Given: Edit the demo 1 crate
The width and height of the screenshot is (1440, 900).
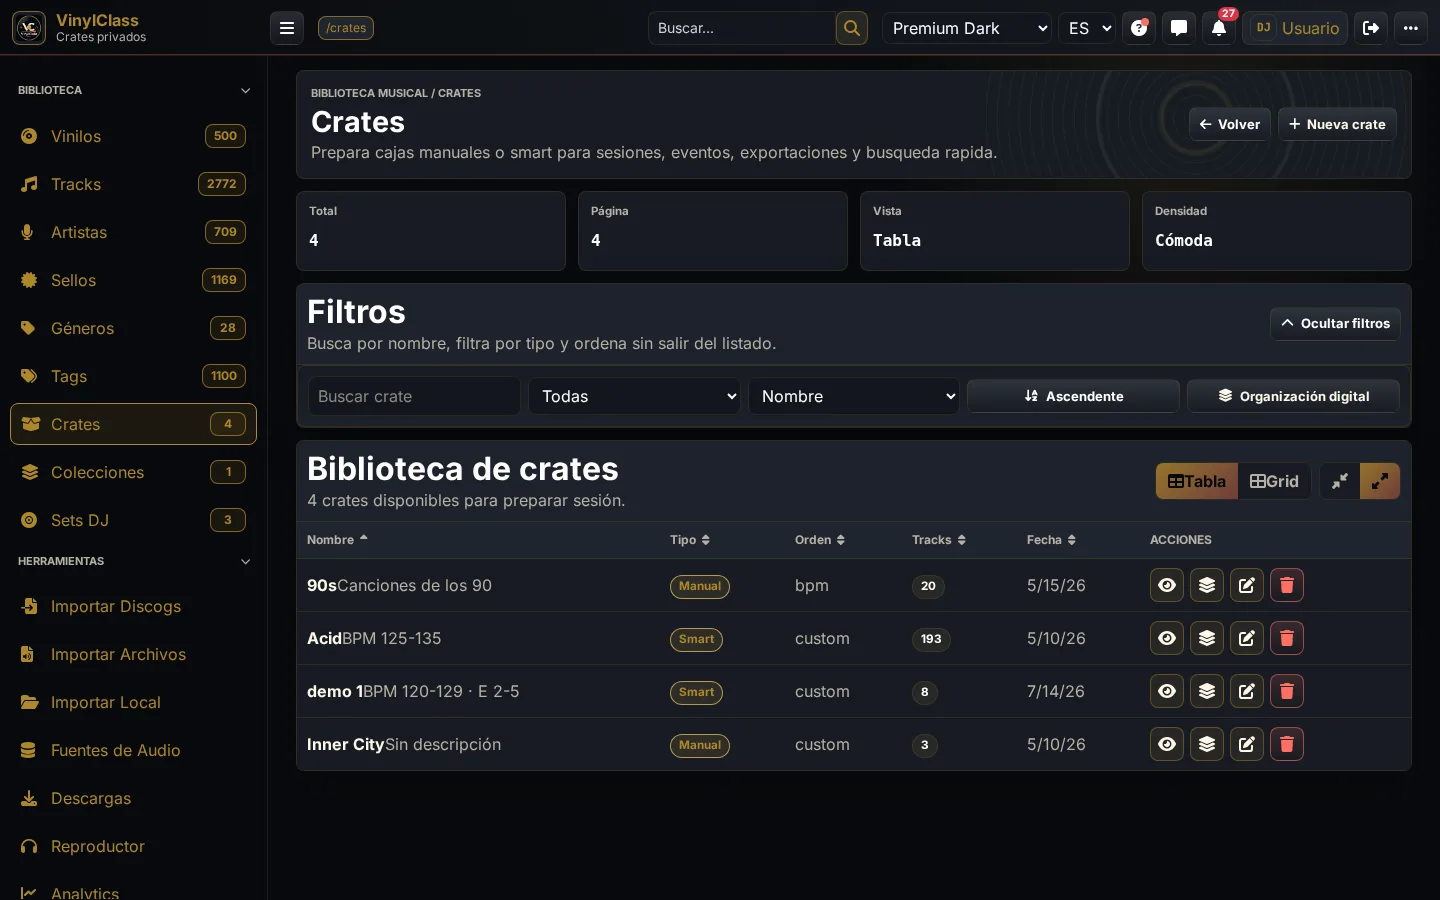Looking at the screenshot, I should pyautogui.click(x=1247, y=691).
